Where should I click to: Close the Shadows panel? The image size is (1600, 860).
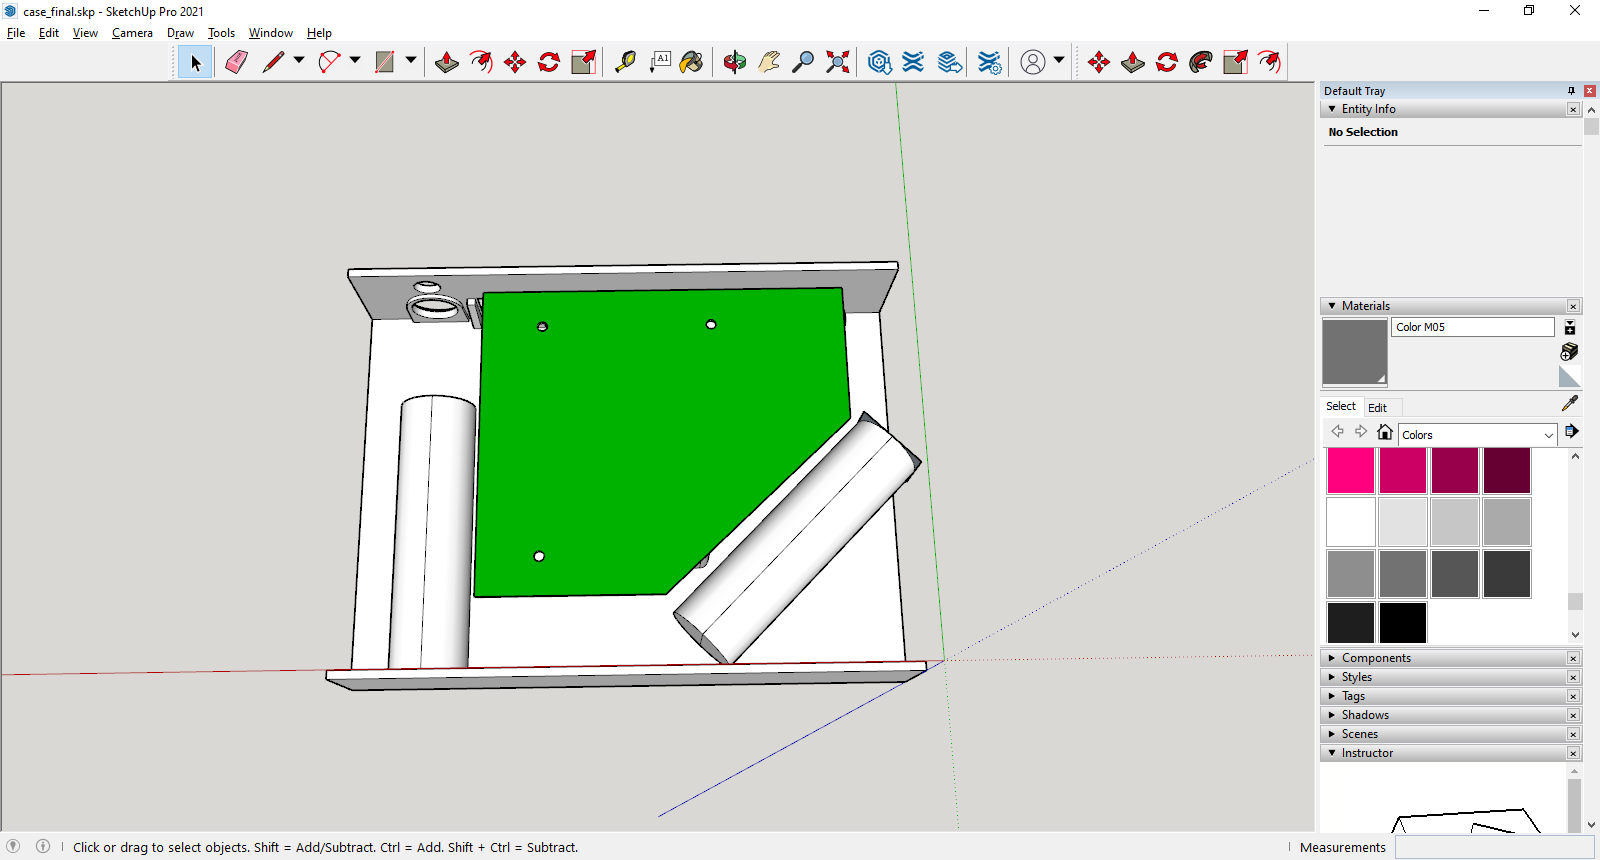tap(1573, 715)
